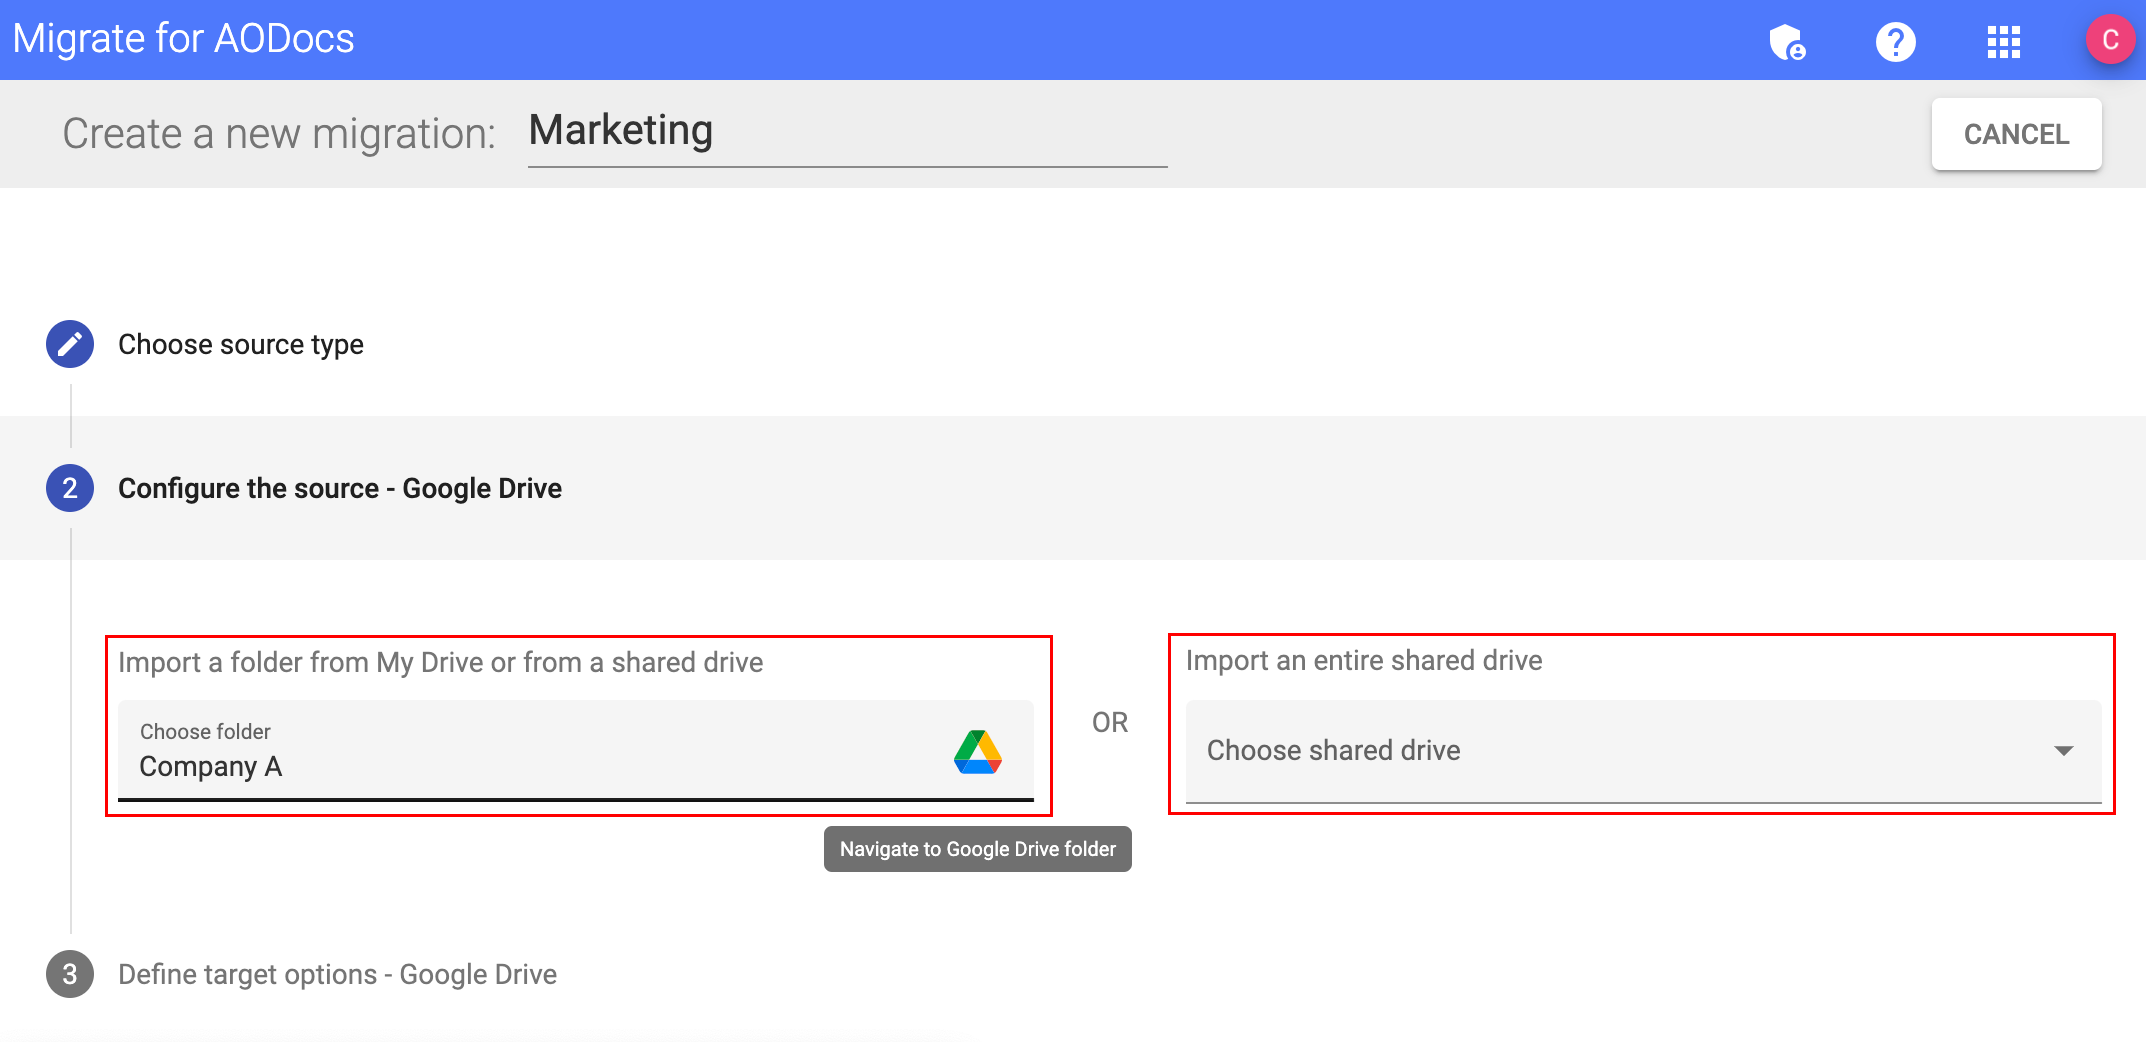Select the Define target options section

[337, 974]
